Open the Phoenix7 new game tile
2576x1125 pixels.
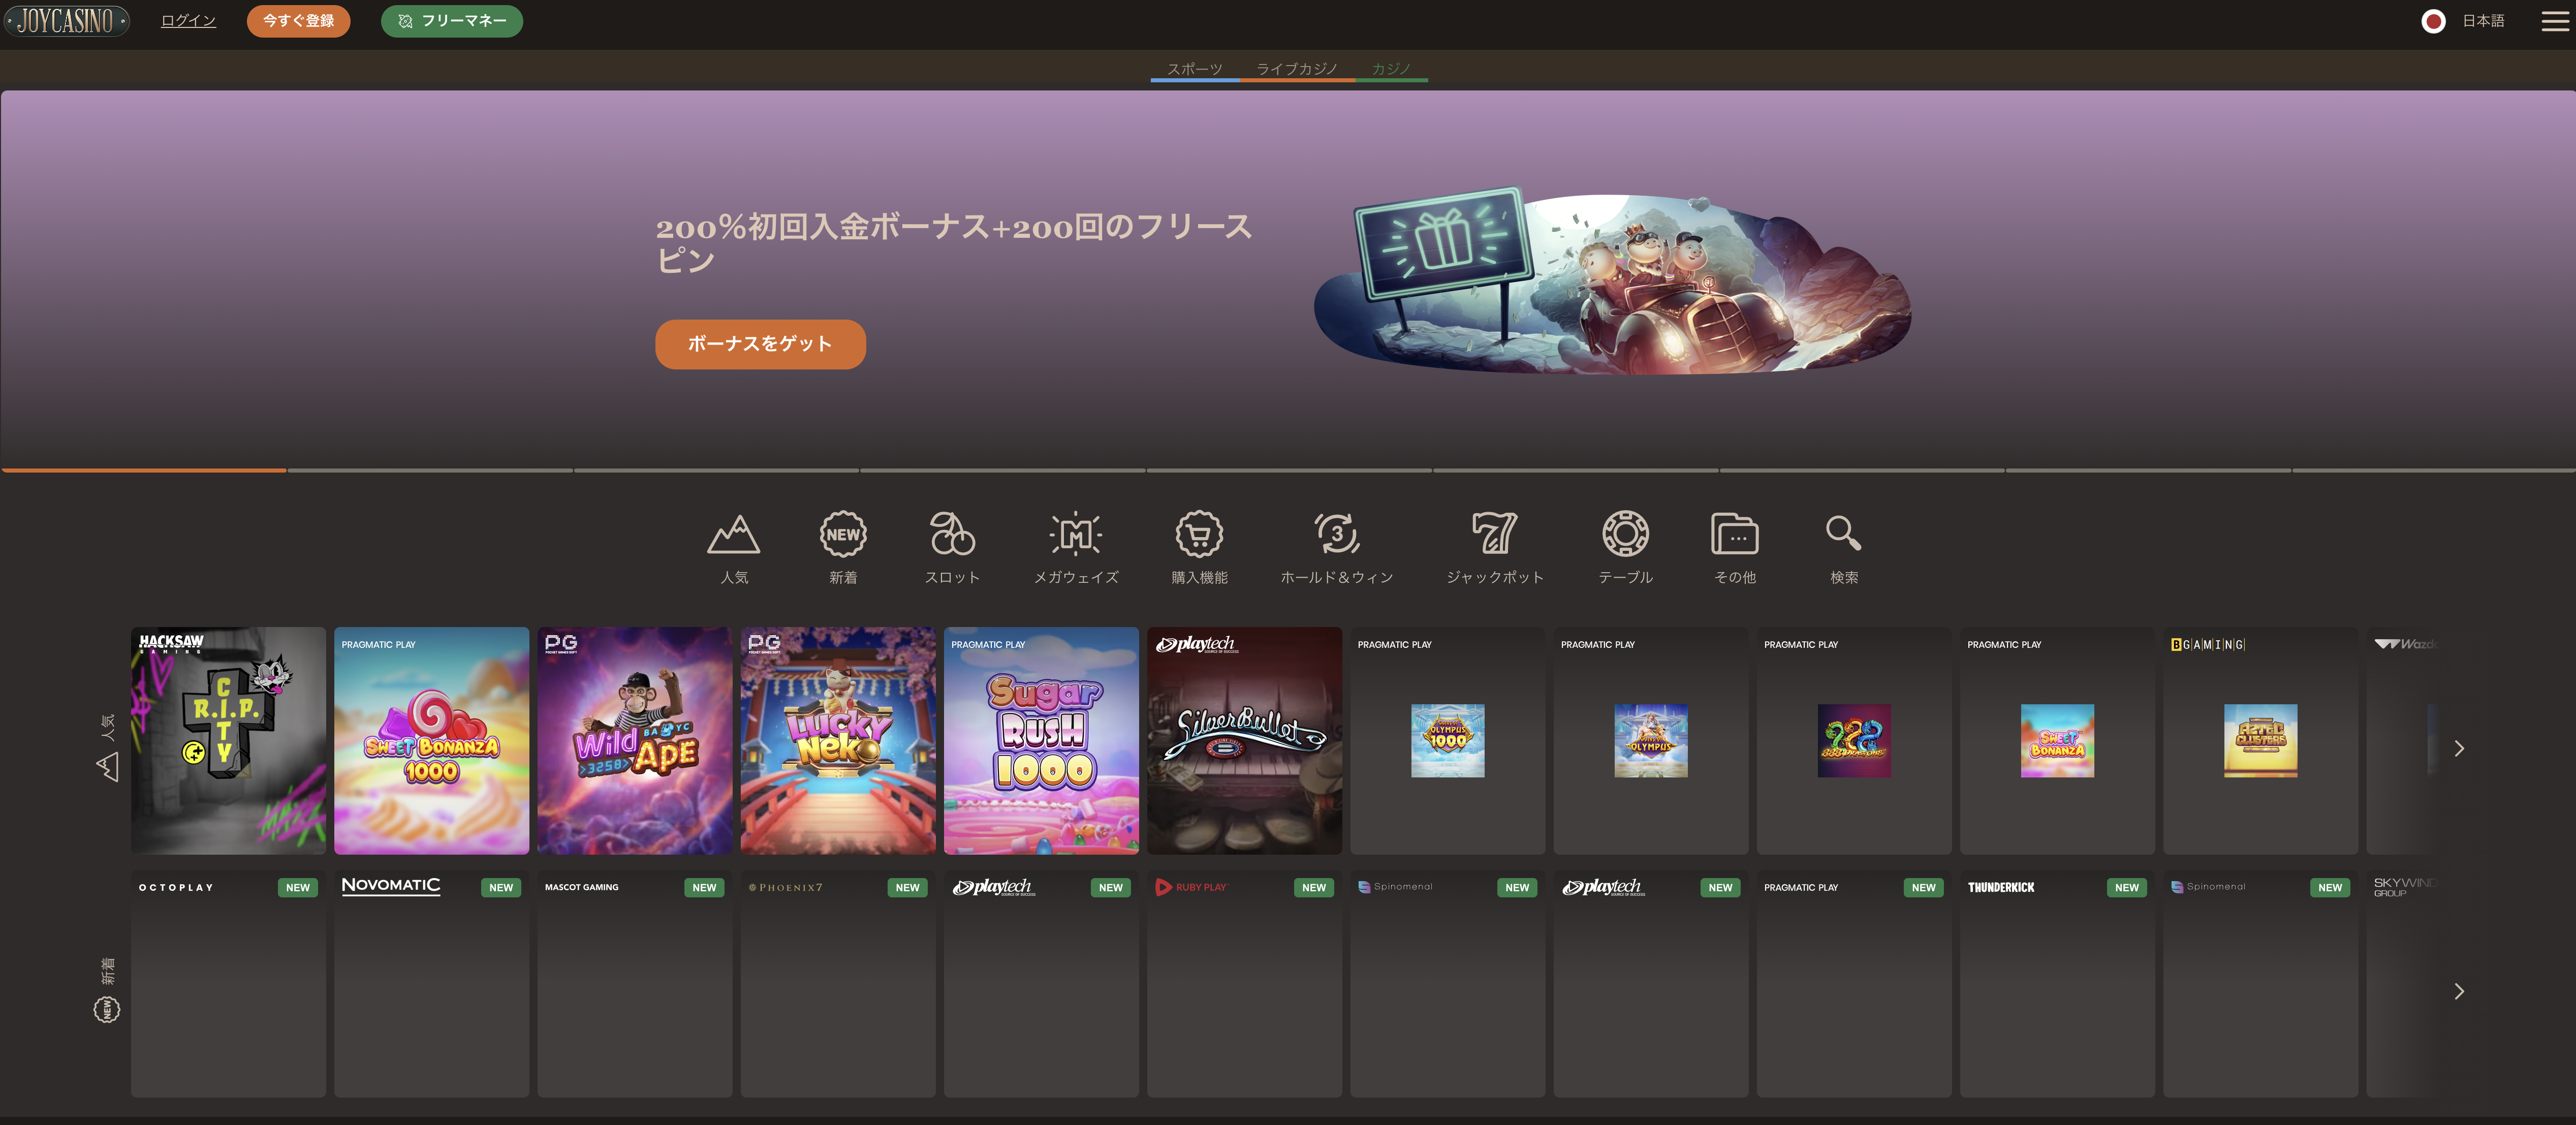pos(838,984)
